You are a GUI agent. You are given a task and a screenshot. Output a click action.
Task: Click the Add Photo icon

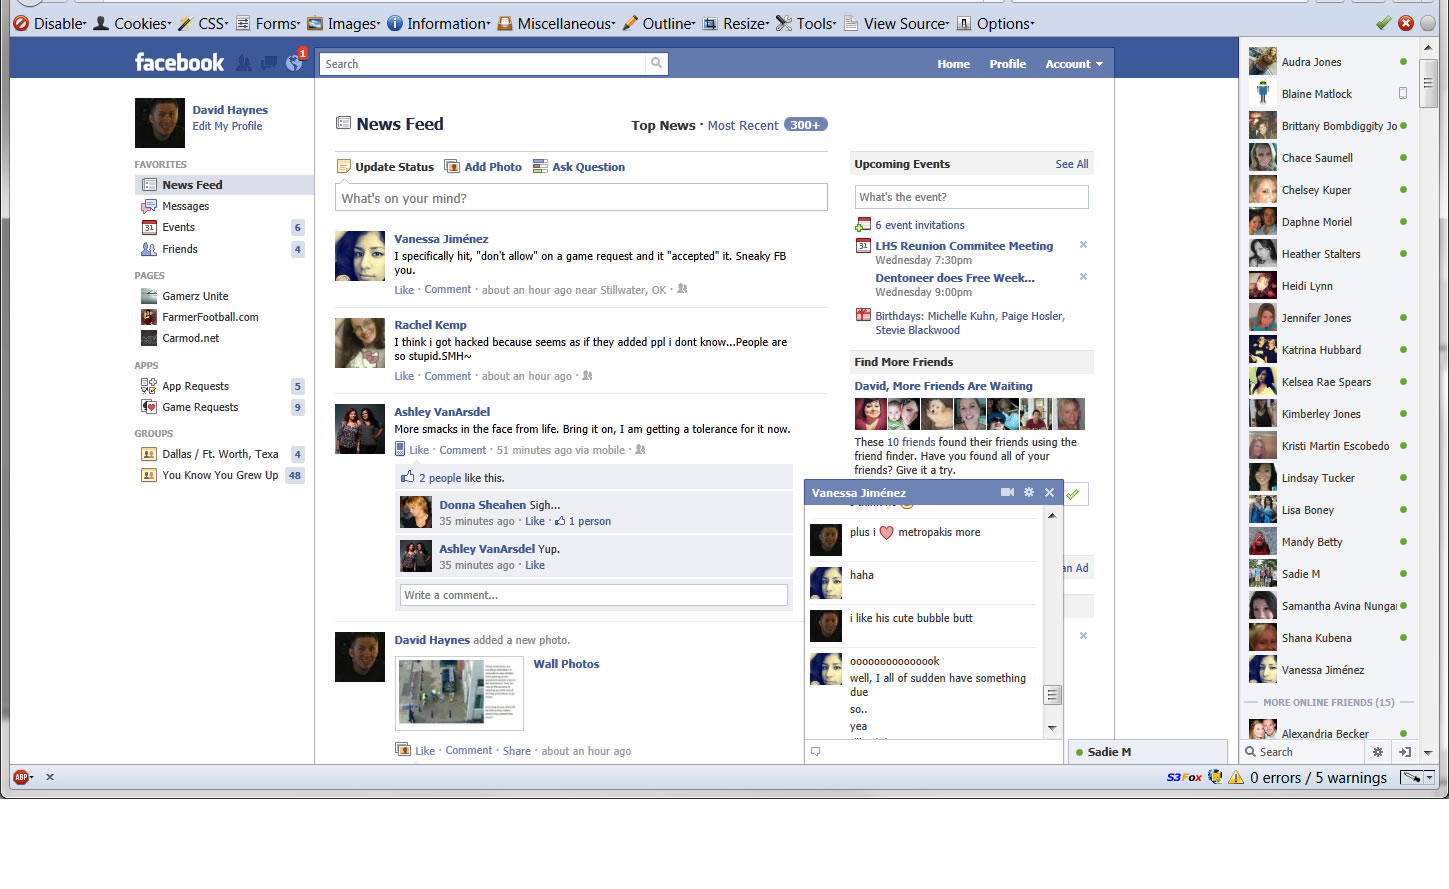(452, 166)
